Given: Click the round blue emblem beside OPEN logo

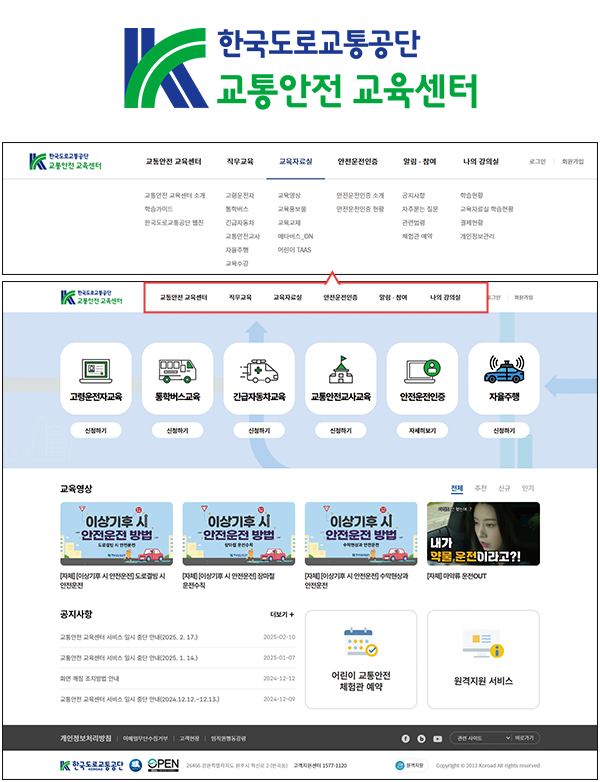Looking at the screenshot, I should [x=135, y=766].
